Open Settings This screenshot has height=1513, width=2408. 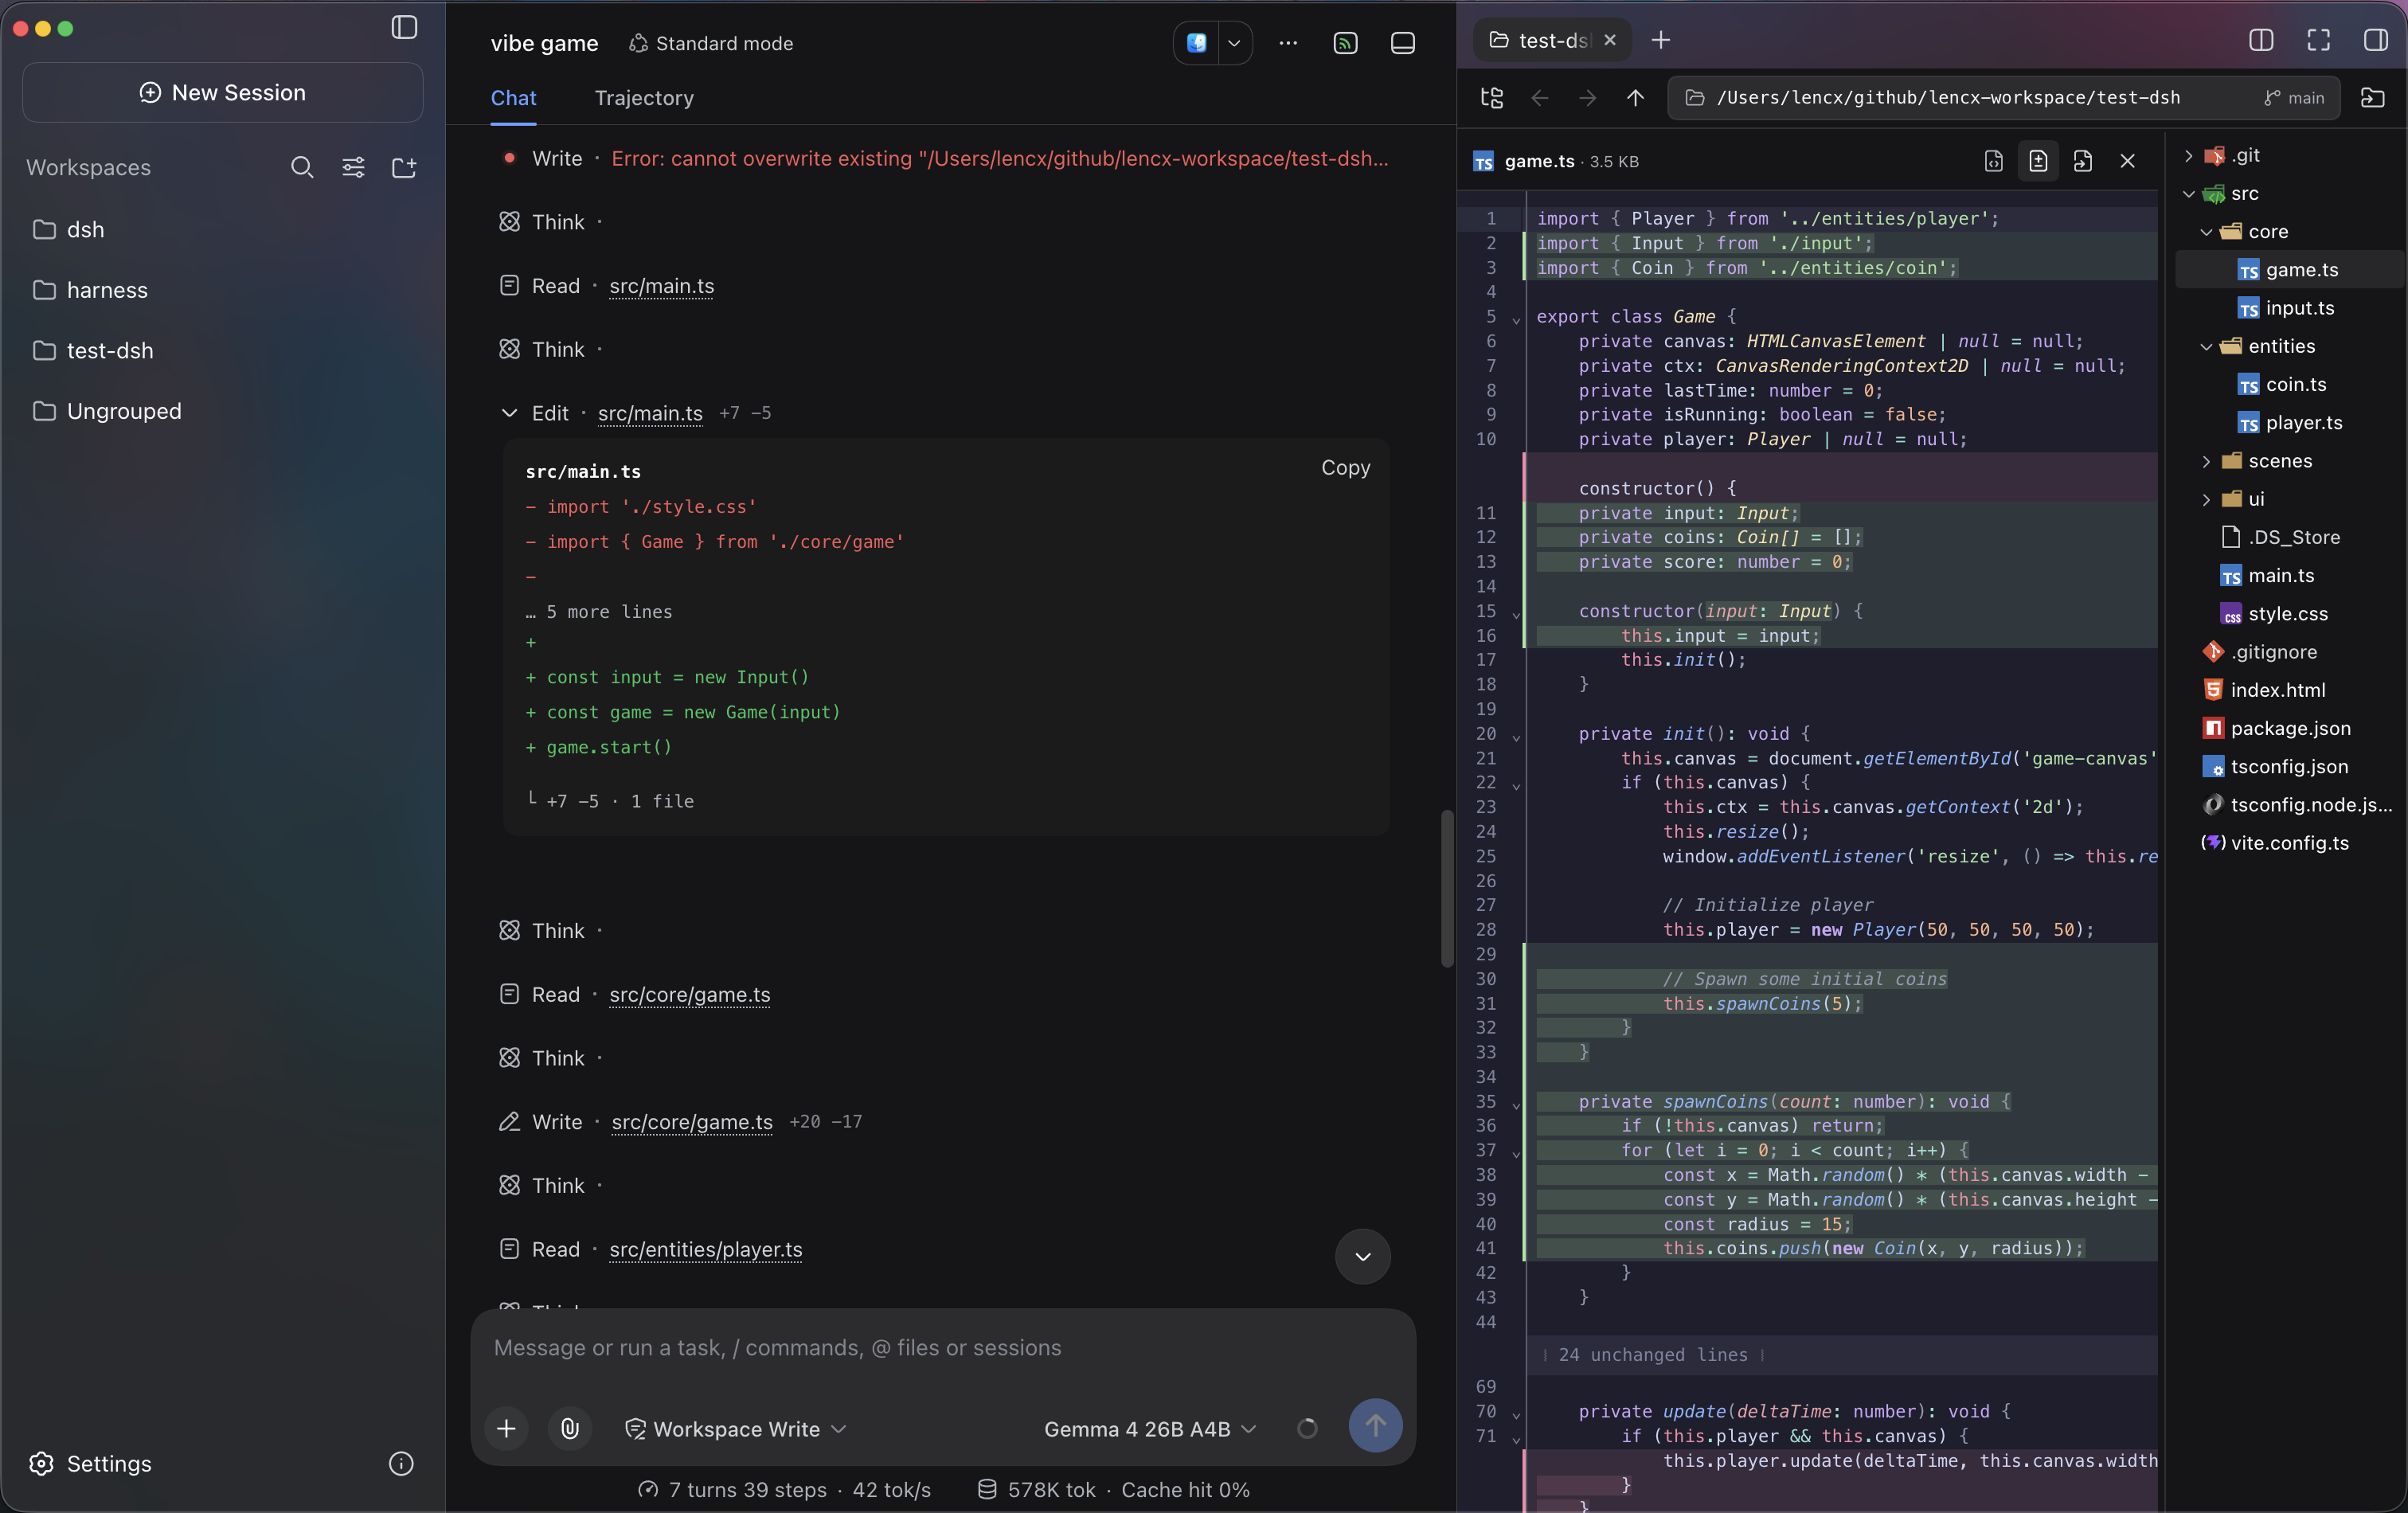pyautogui.click(x=91, y=1464)
